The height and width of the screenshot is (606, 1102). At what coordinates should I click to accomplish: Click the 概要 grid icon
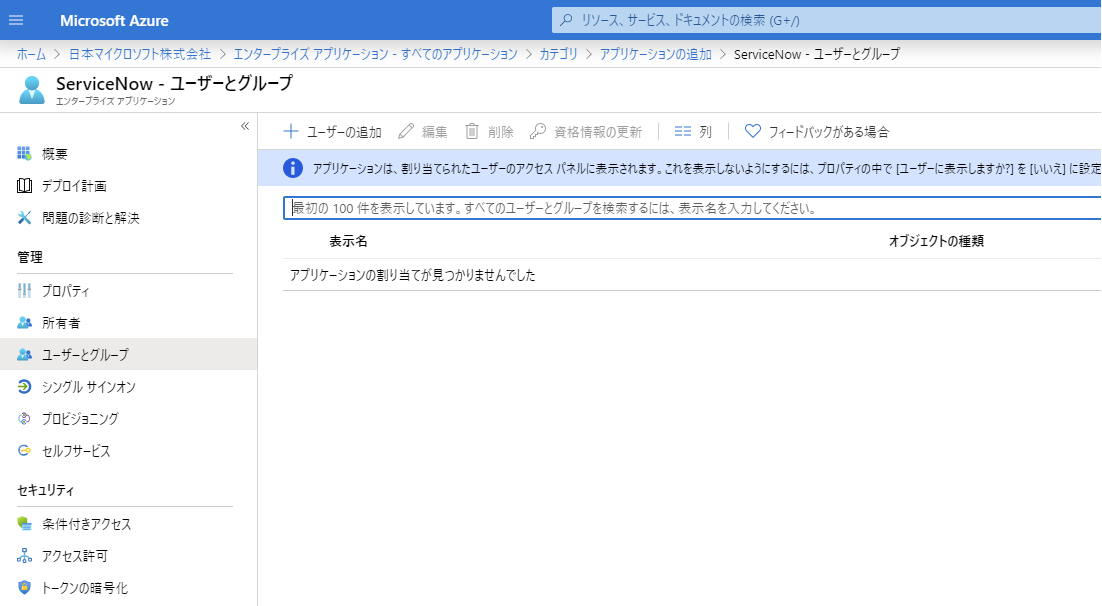pos(25,153)
